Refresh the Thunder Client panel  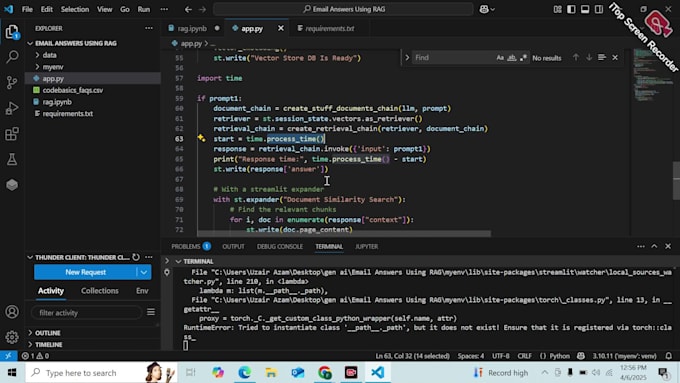click(x=136, y=257)
